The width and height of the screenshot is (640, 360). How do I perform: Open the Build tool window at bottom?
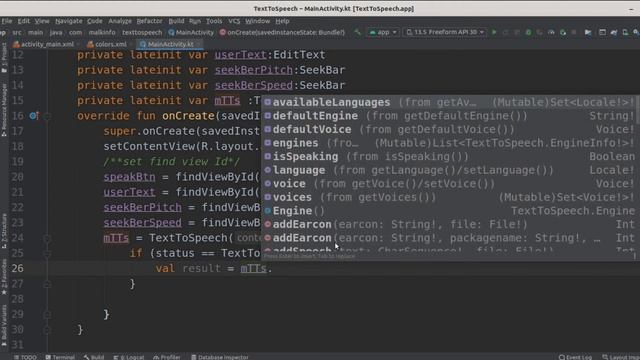click(x=94, y=357)
